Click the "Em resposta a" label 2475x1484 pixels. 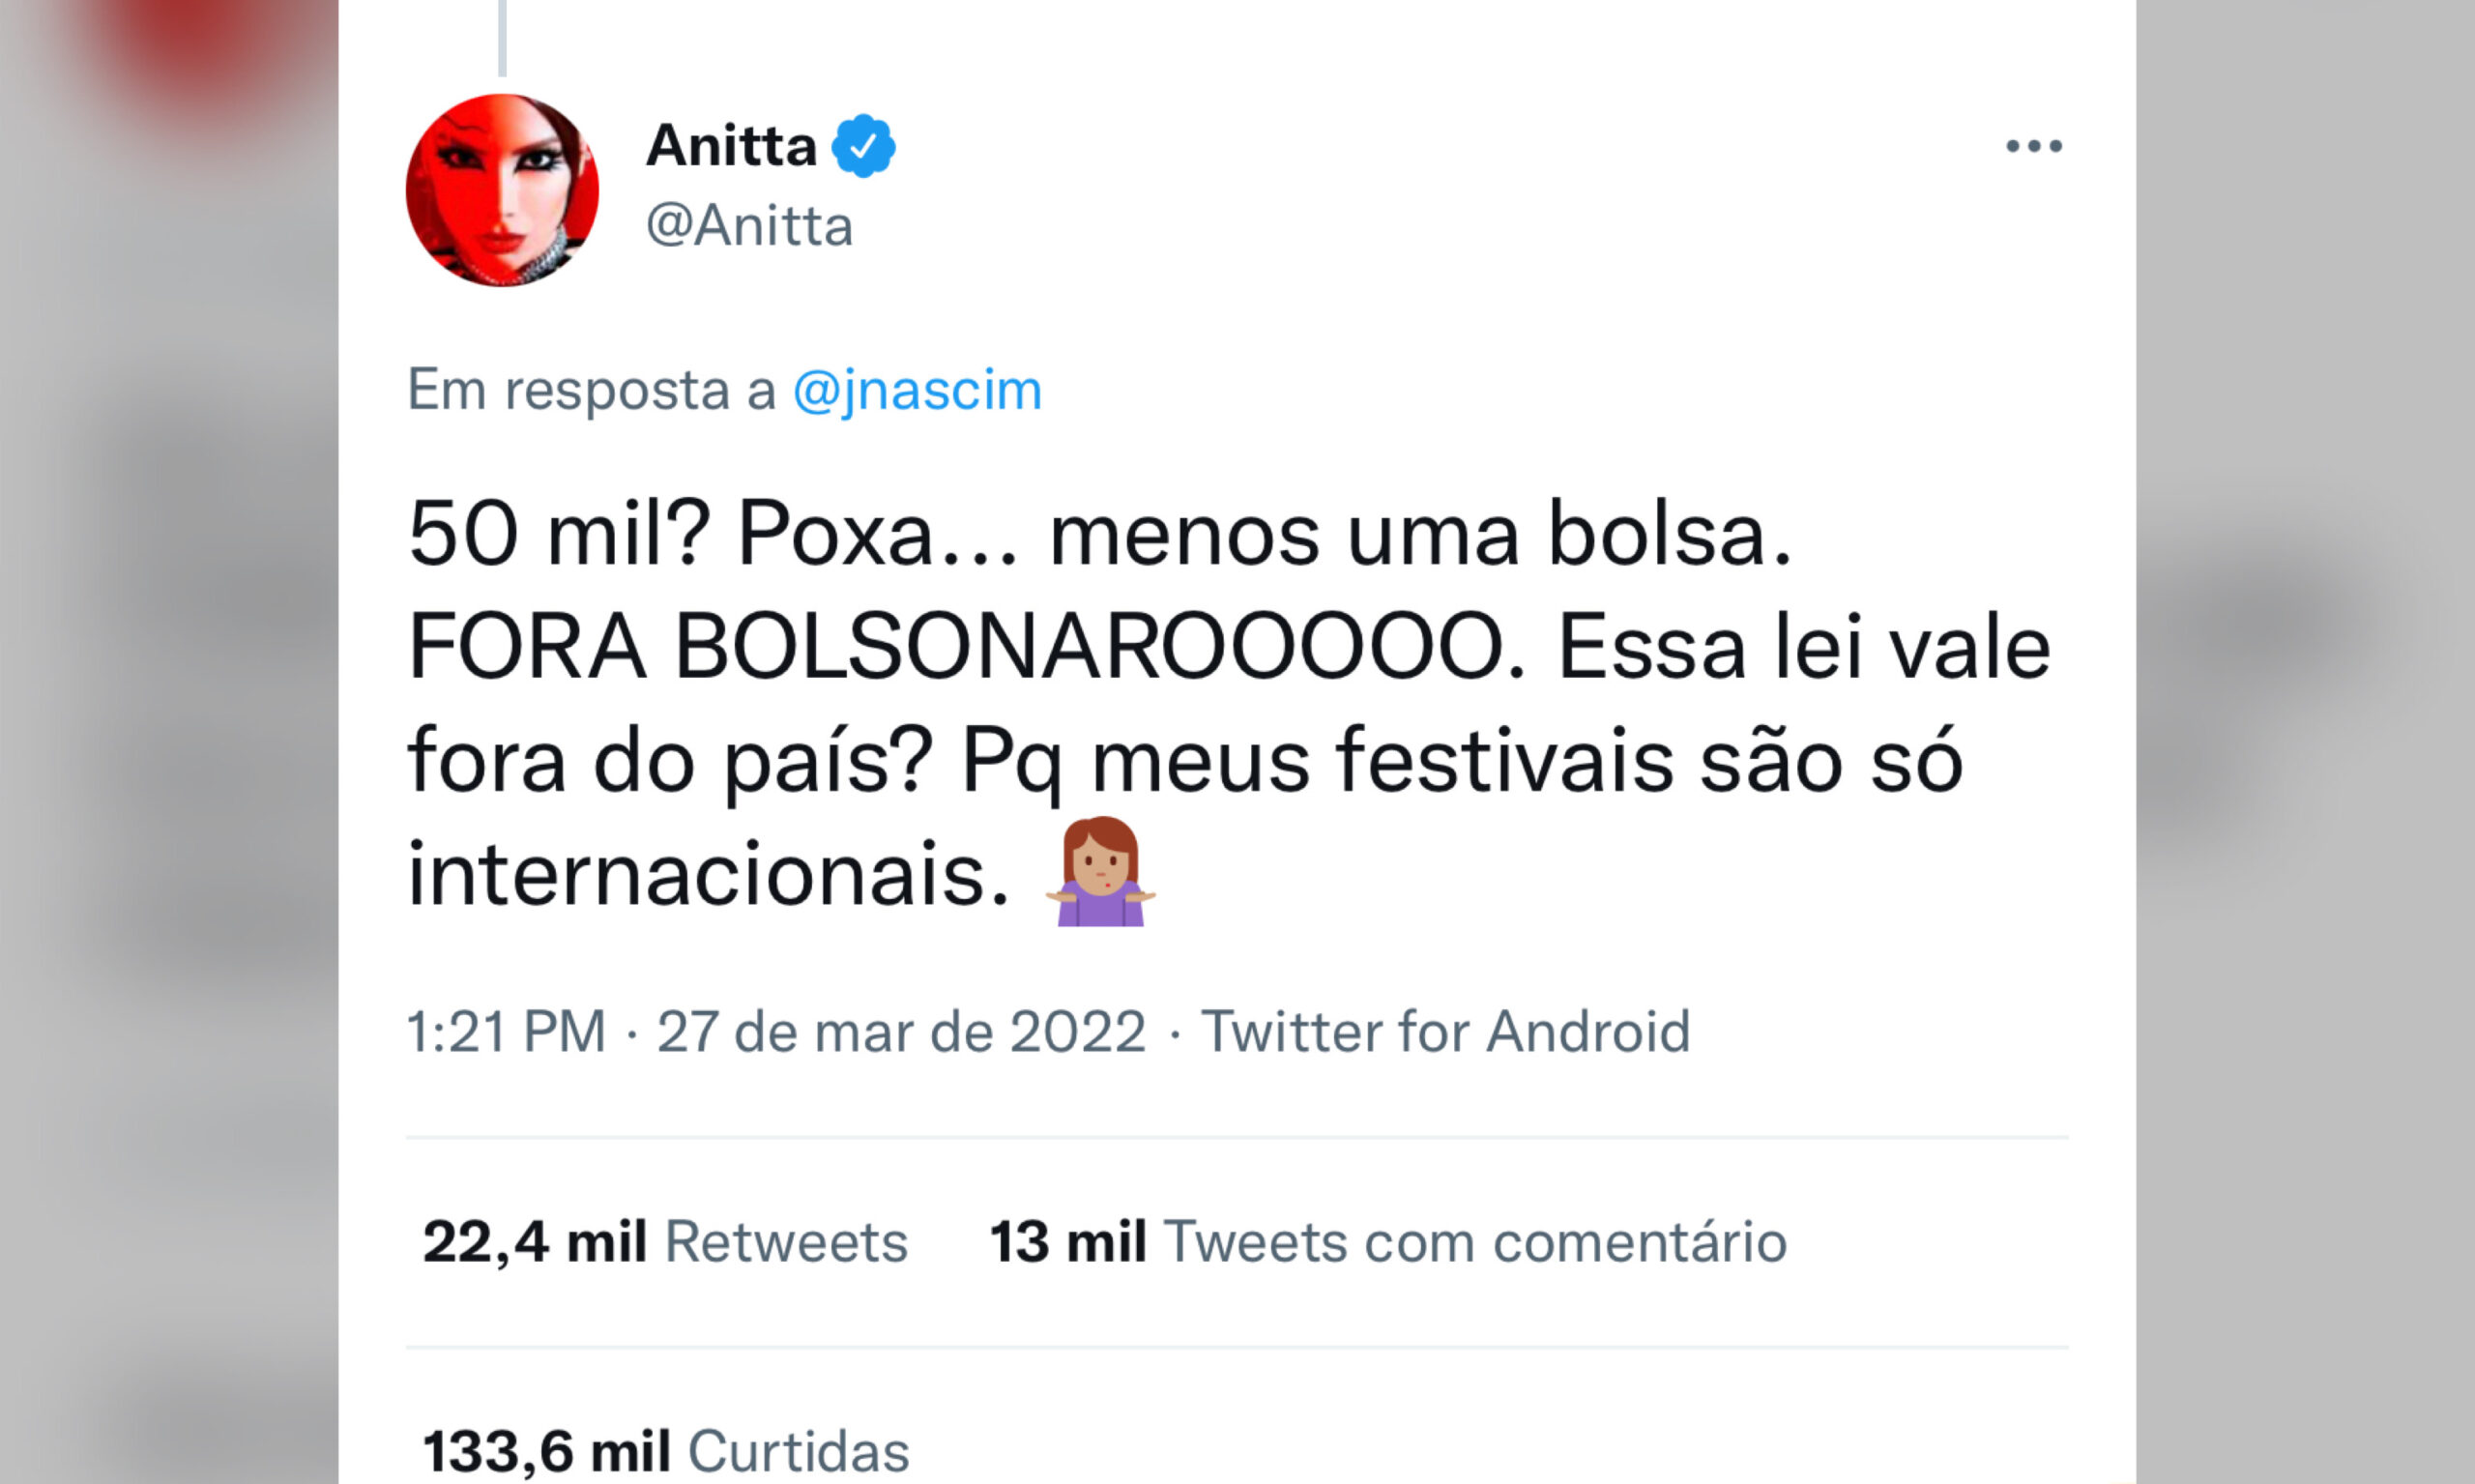591,390
